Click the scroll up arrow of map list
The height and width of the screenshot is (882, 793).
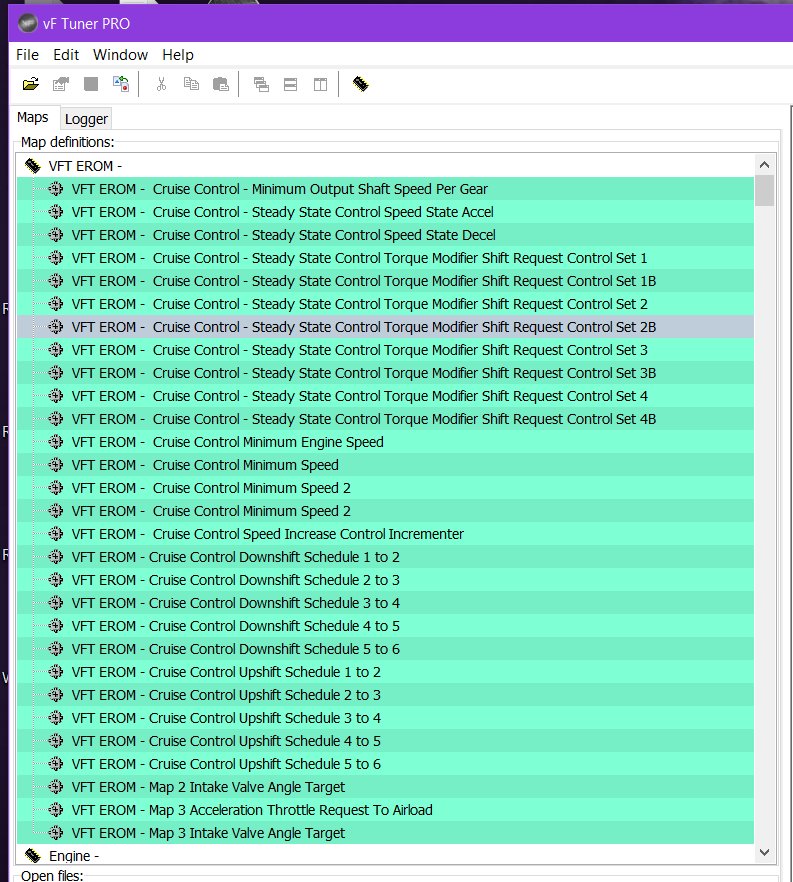click(x=764, y=165)
